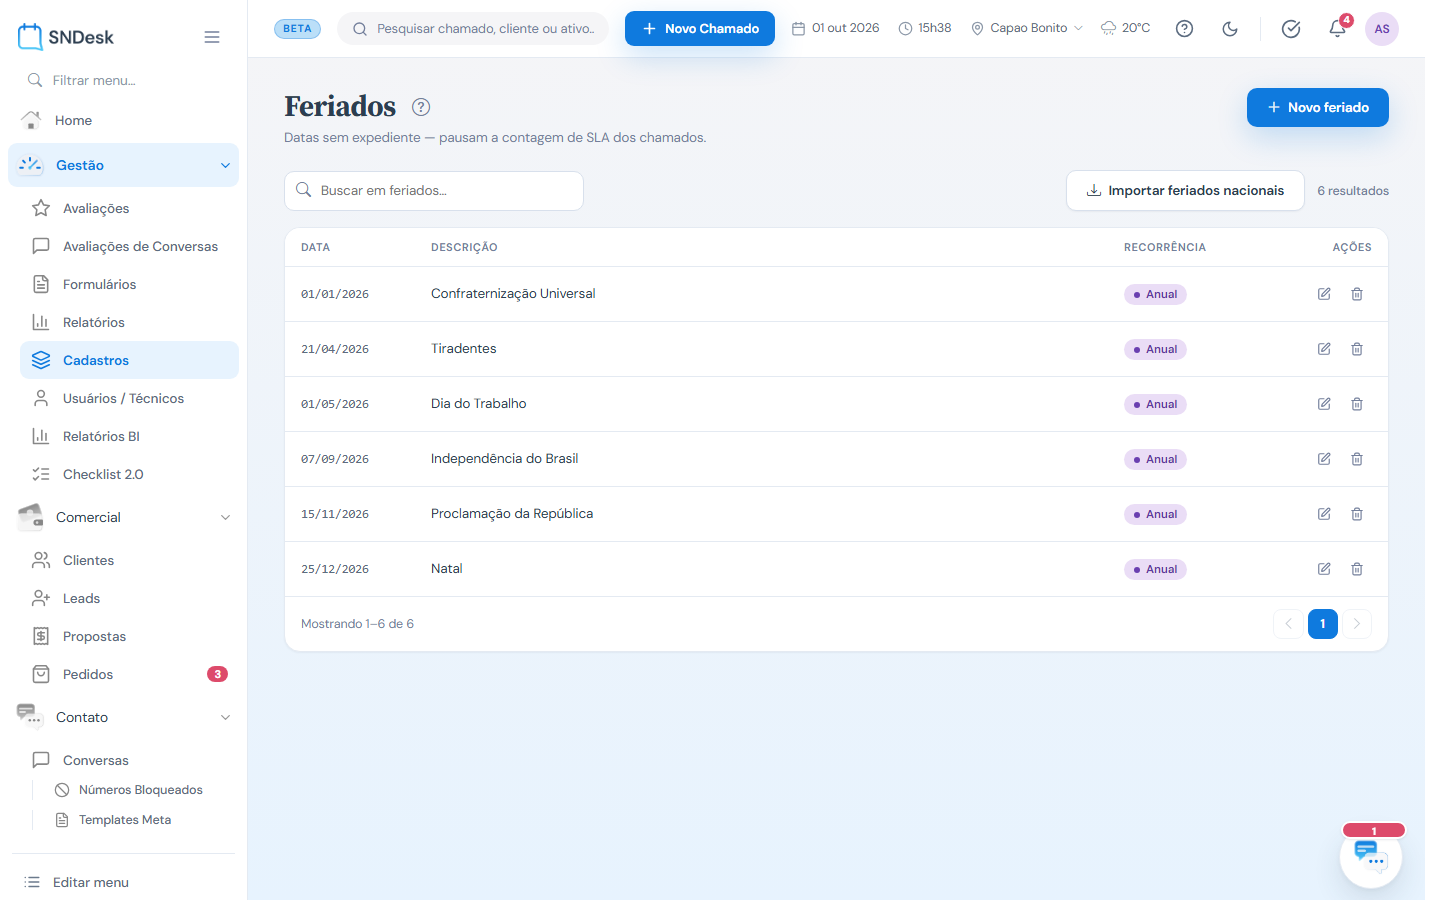Go to Relatórios BI

(129, 436)
